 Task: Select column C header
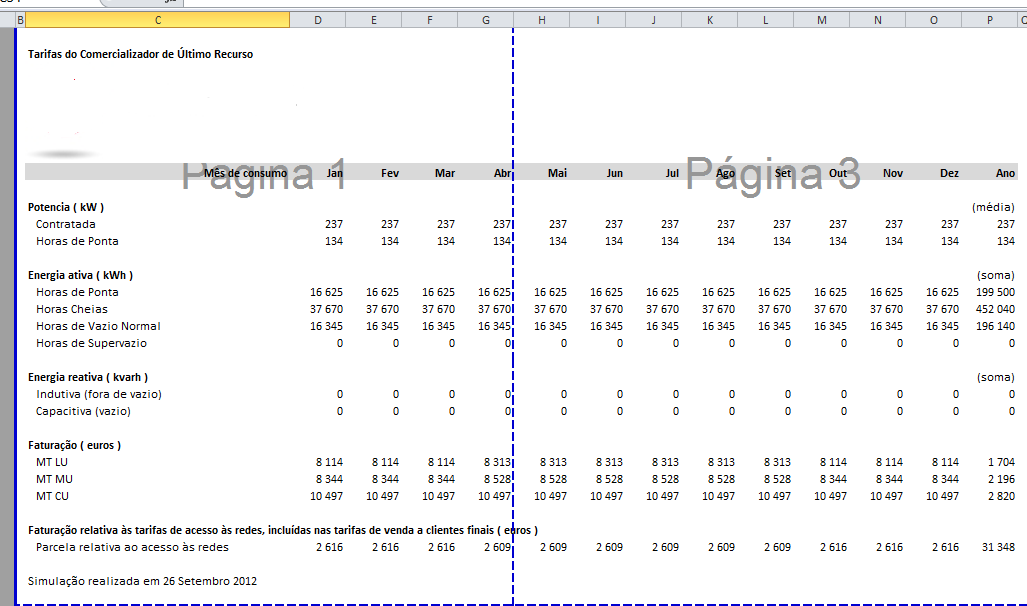[x=159, y=19]
